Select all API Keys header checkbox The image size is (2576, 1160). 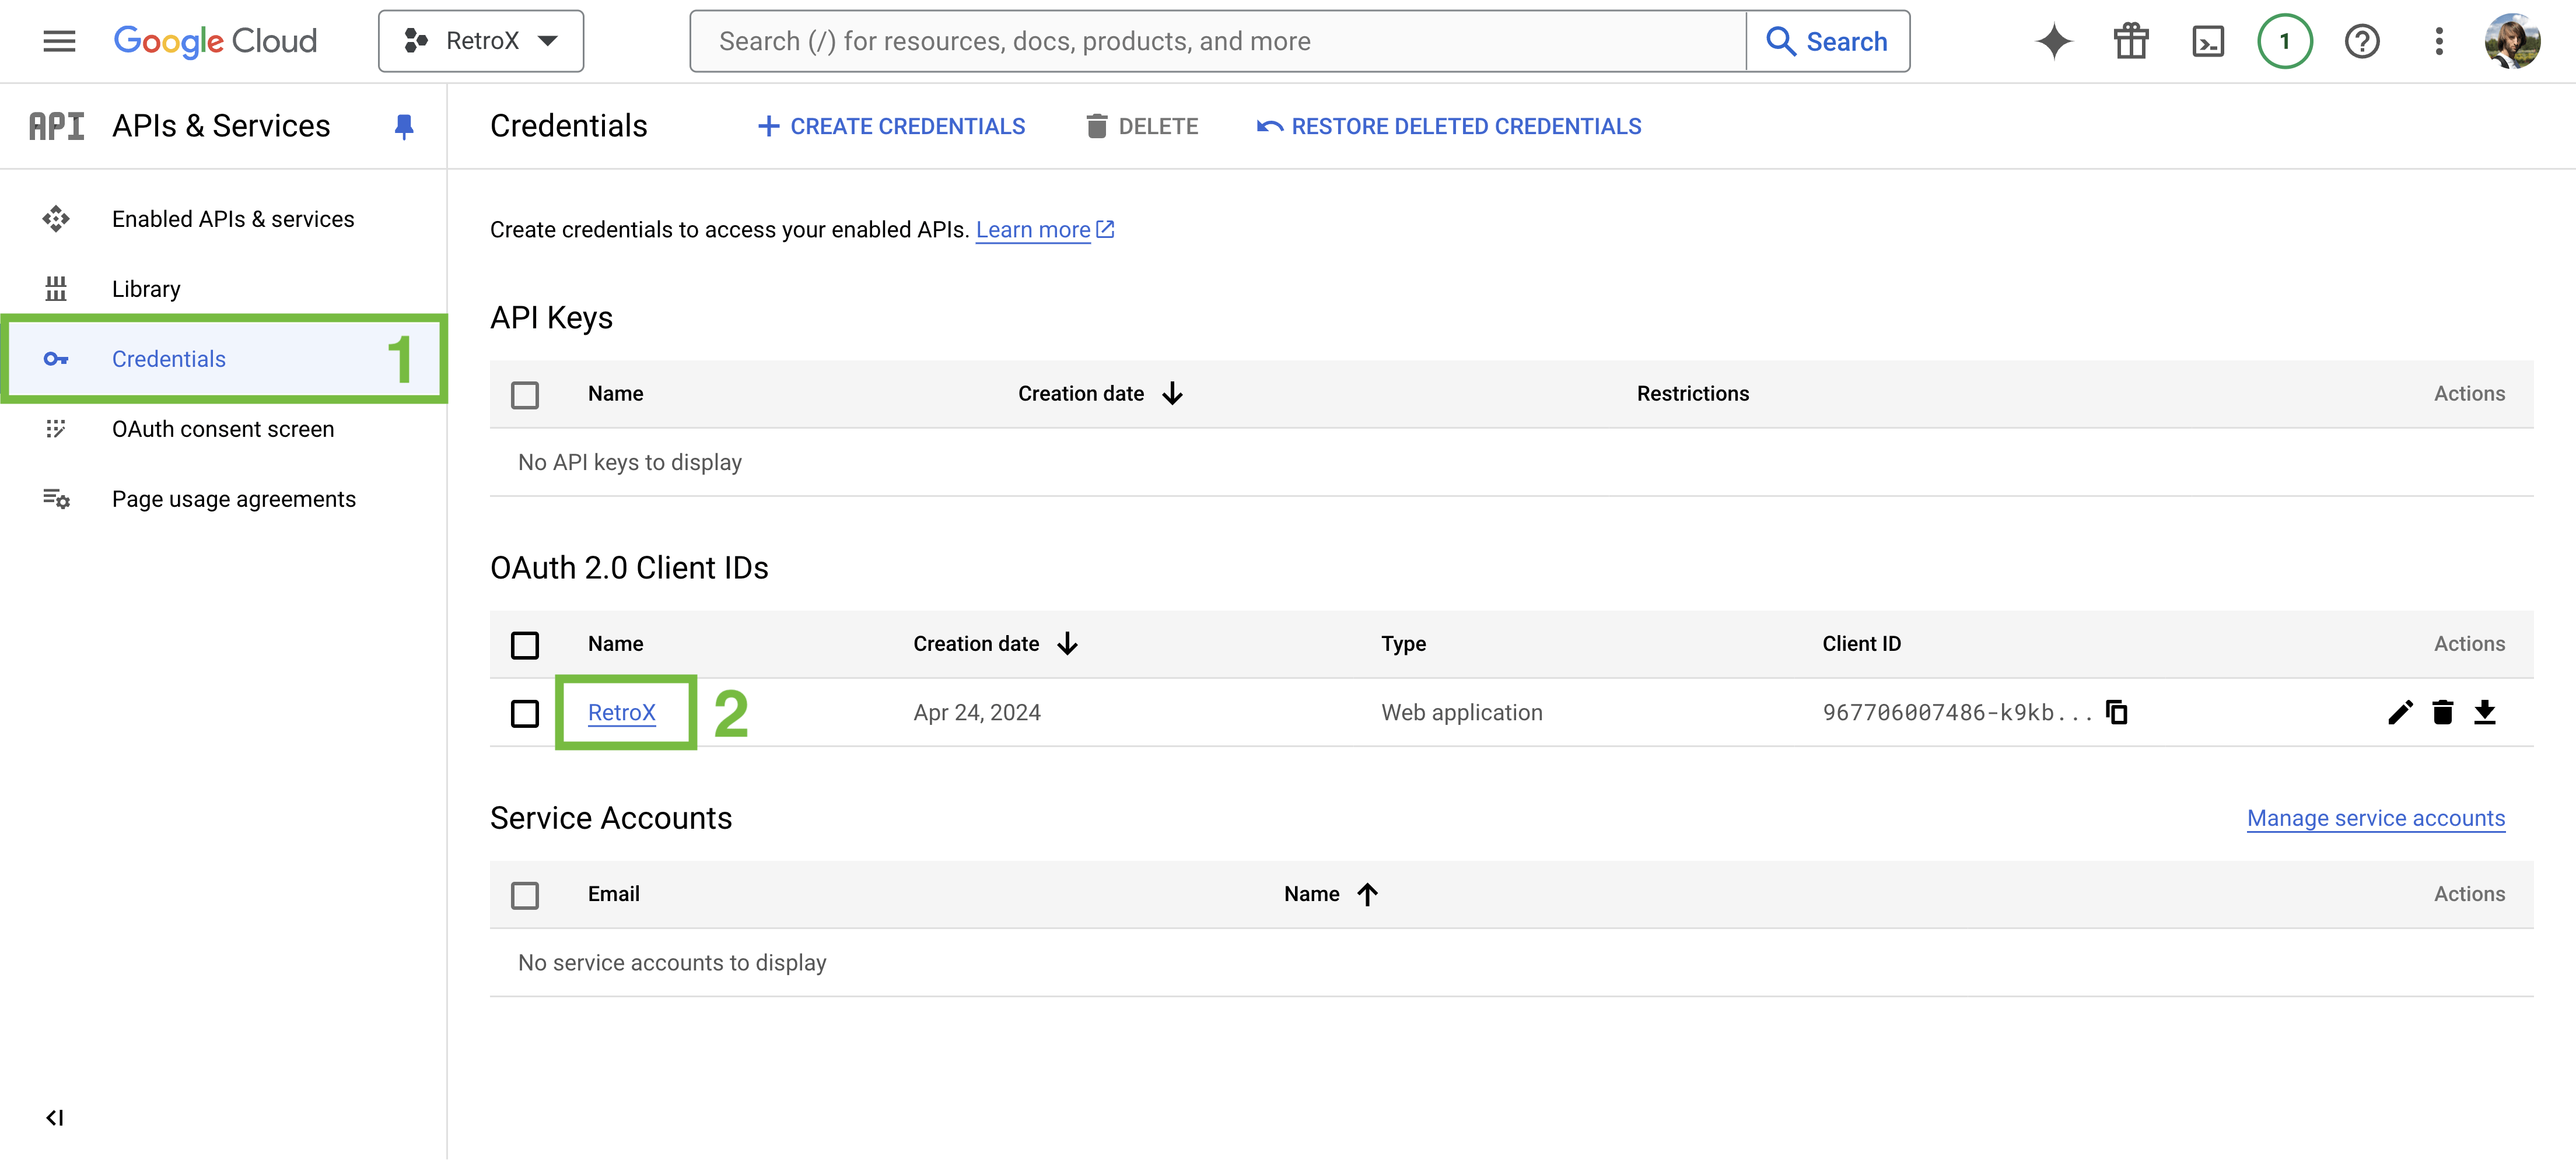pyautogui.click(x=524, y=394)
